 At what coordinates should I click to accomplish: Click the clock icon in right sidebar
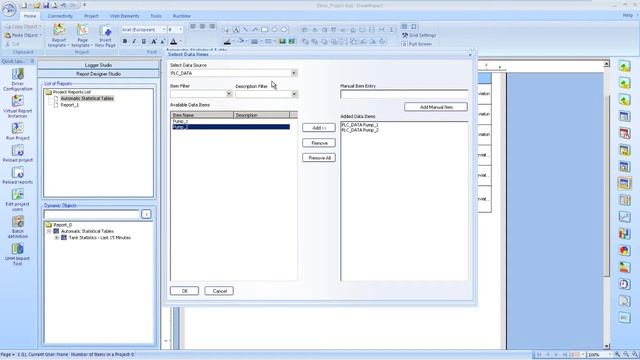(624, 284)
